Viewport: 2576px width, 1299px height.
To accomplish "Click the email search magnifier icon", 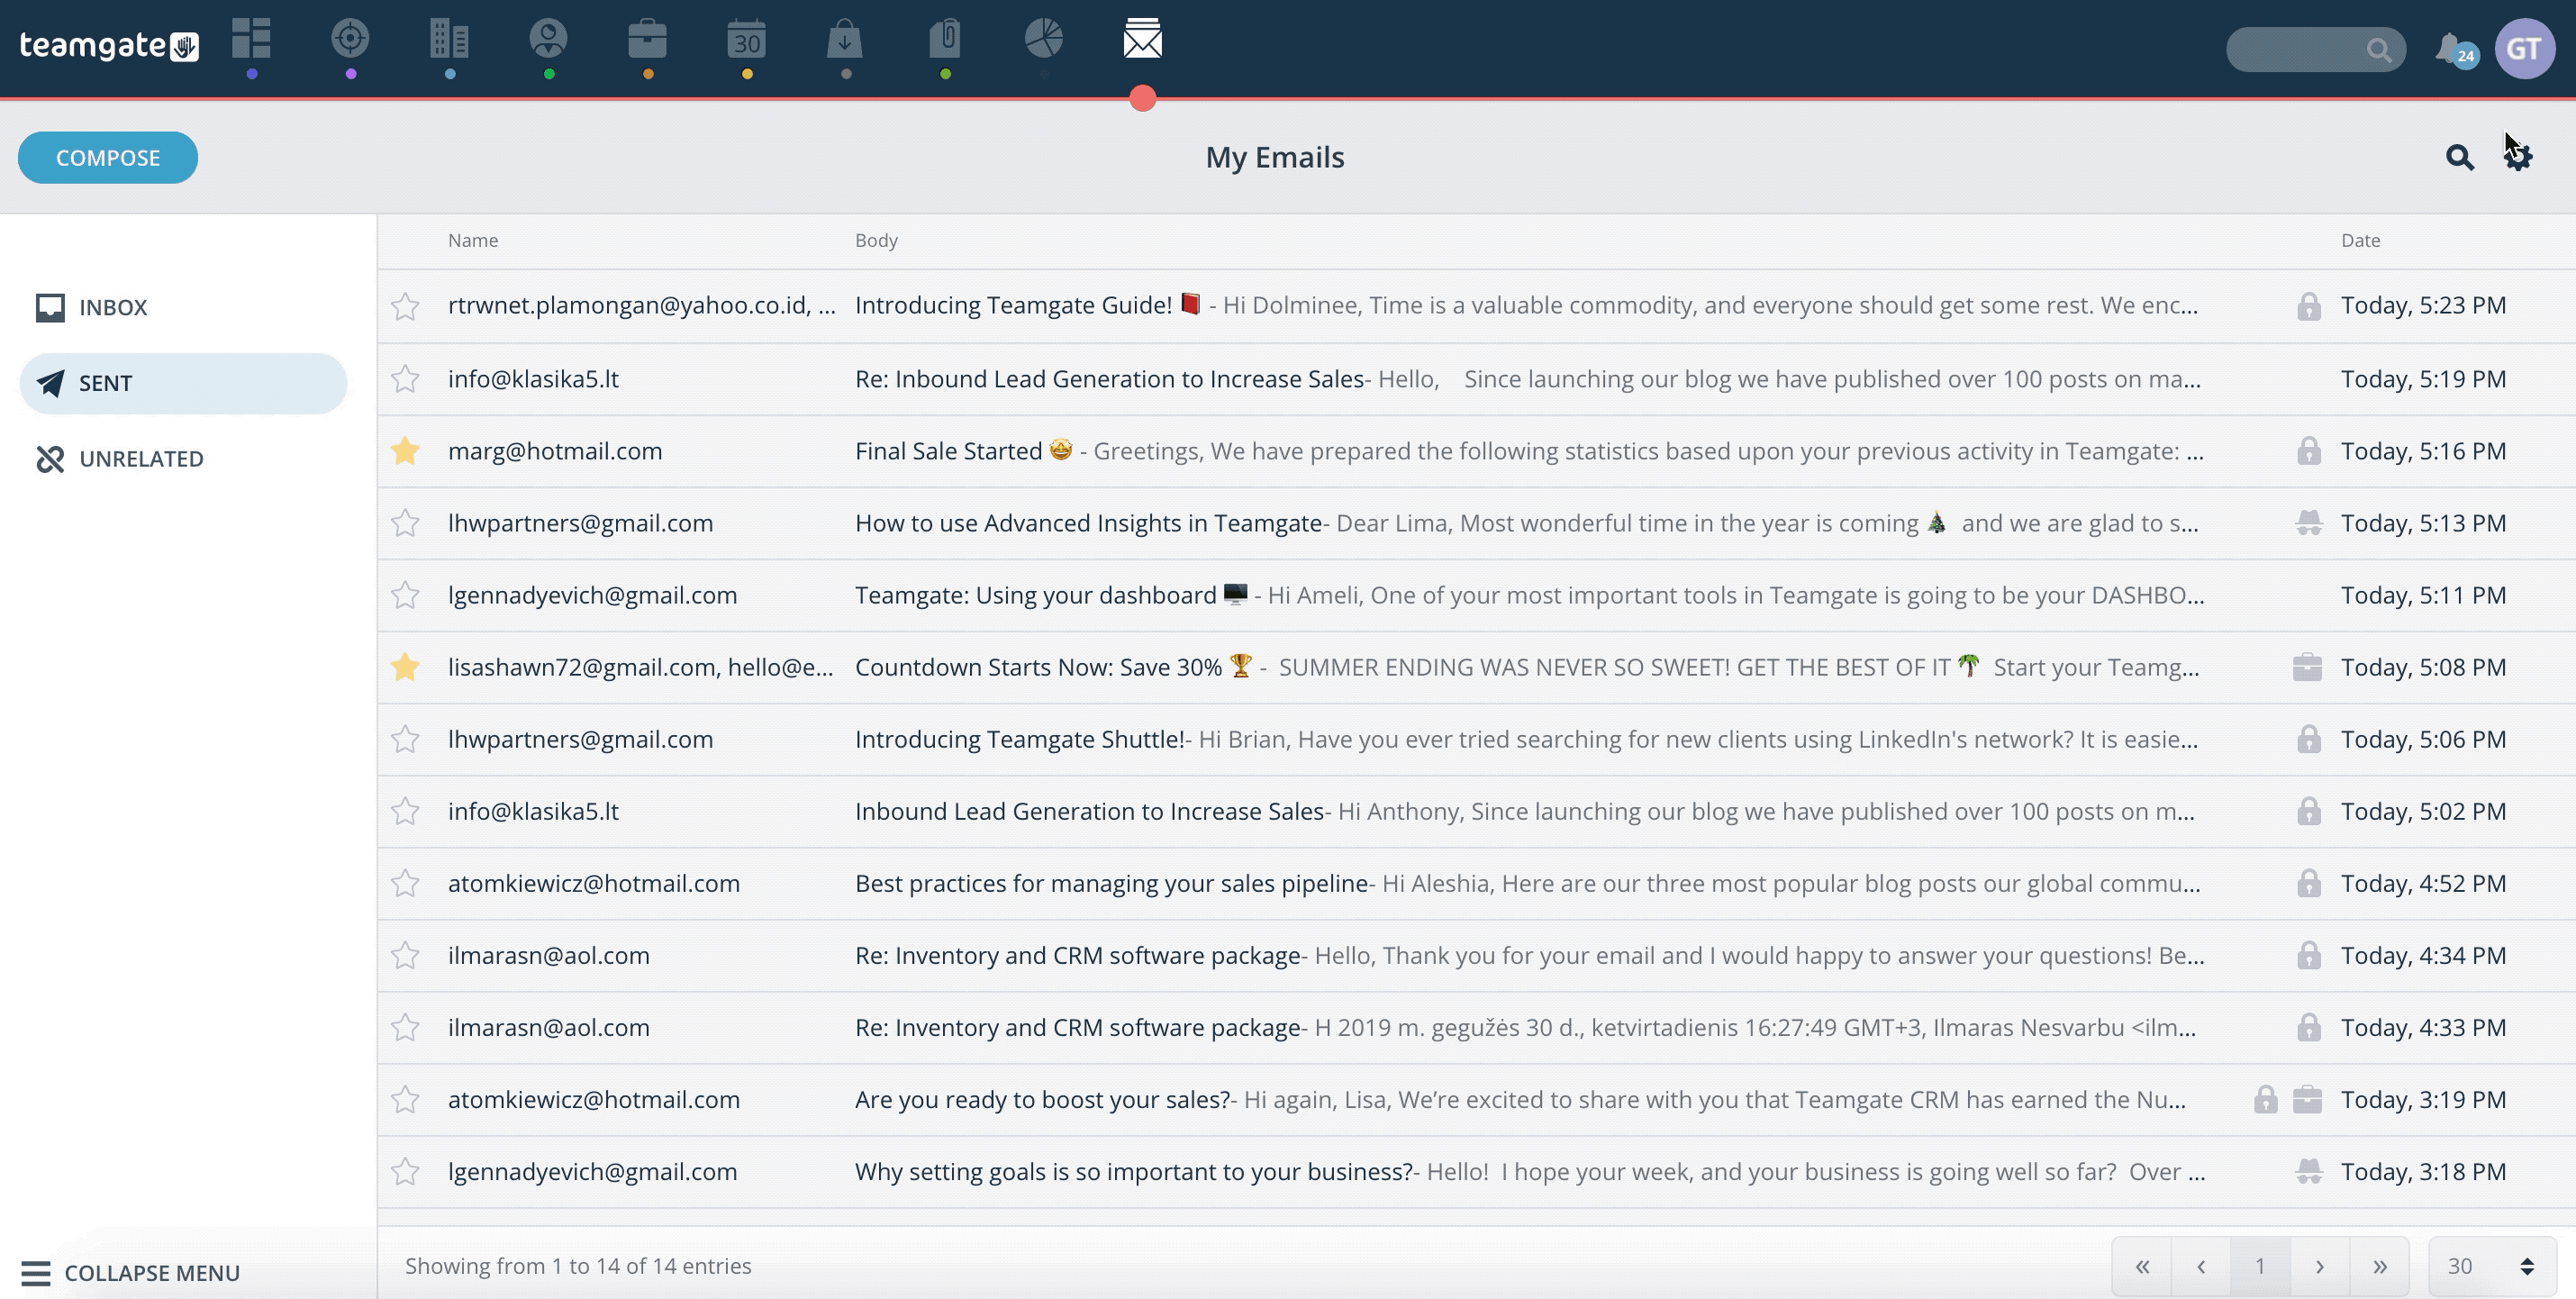I will pyautogui.click(x=2459, y=157).
